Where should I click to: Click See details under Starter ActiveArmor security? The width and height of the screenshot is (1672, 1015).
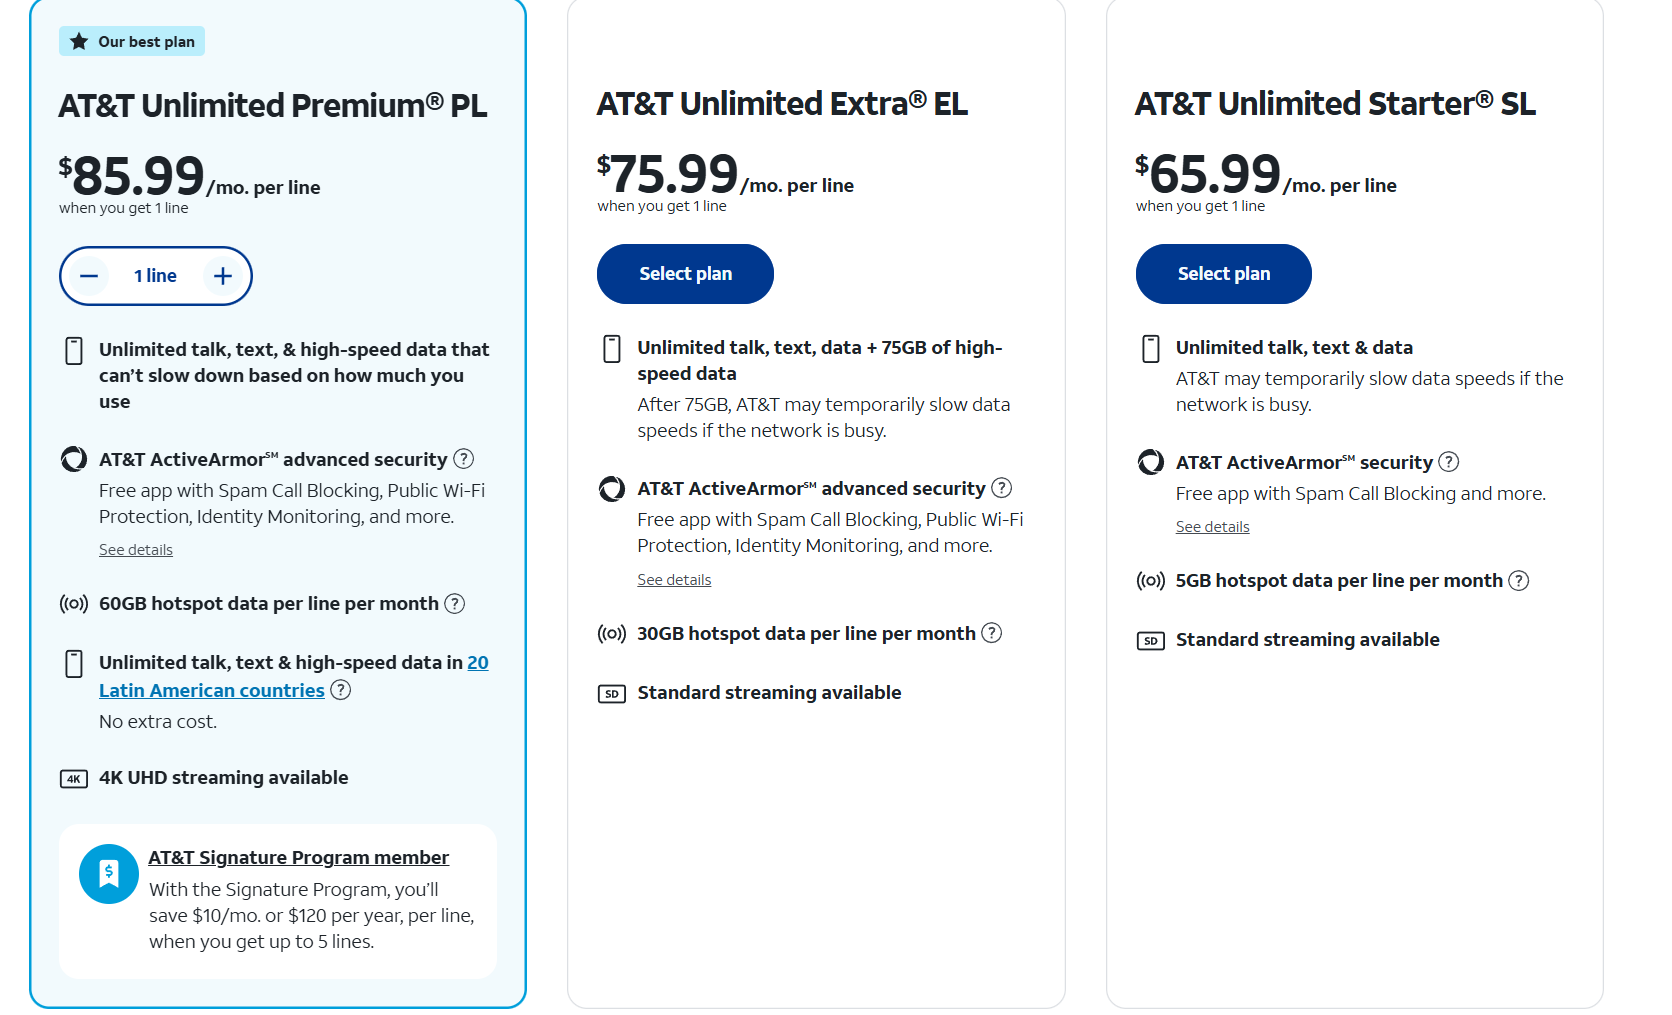1212,527
